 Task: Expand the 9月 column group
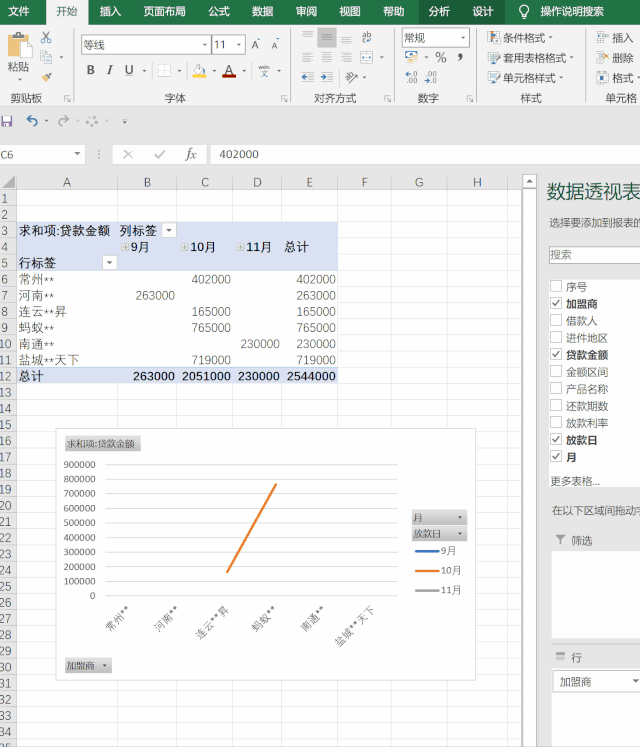[x=125, y=247]
